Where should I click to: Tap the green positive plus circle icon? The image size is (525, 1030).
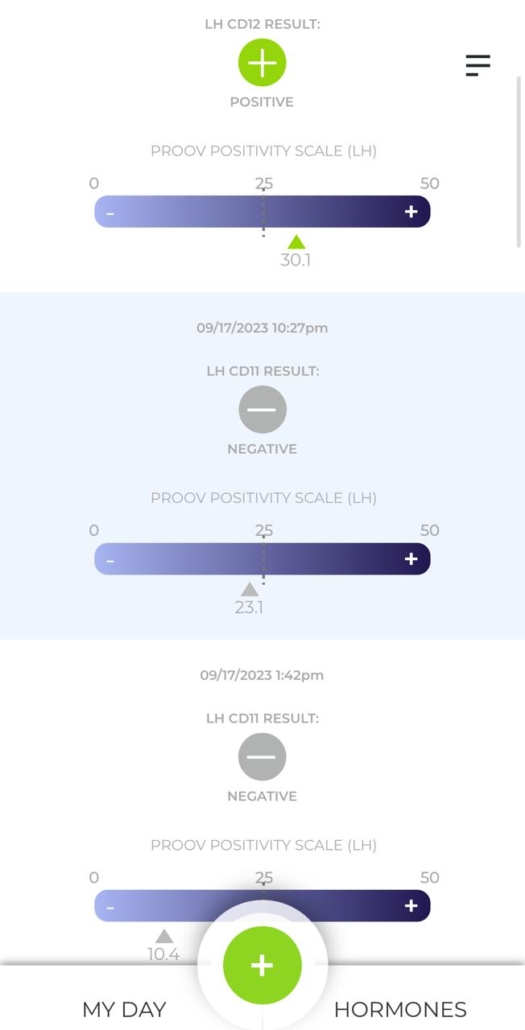point(262,62)
